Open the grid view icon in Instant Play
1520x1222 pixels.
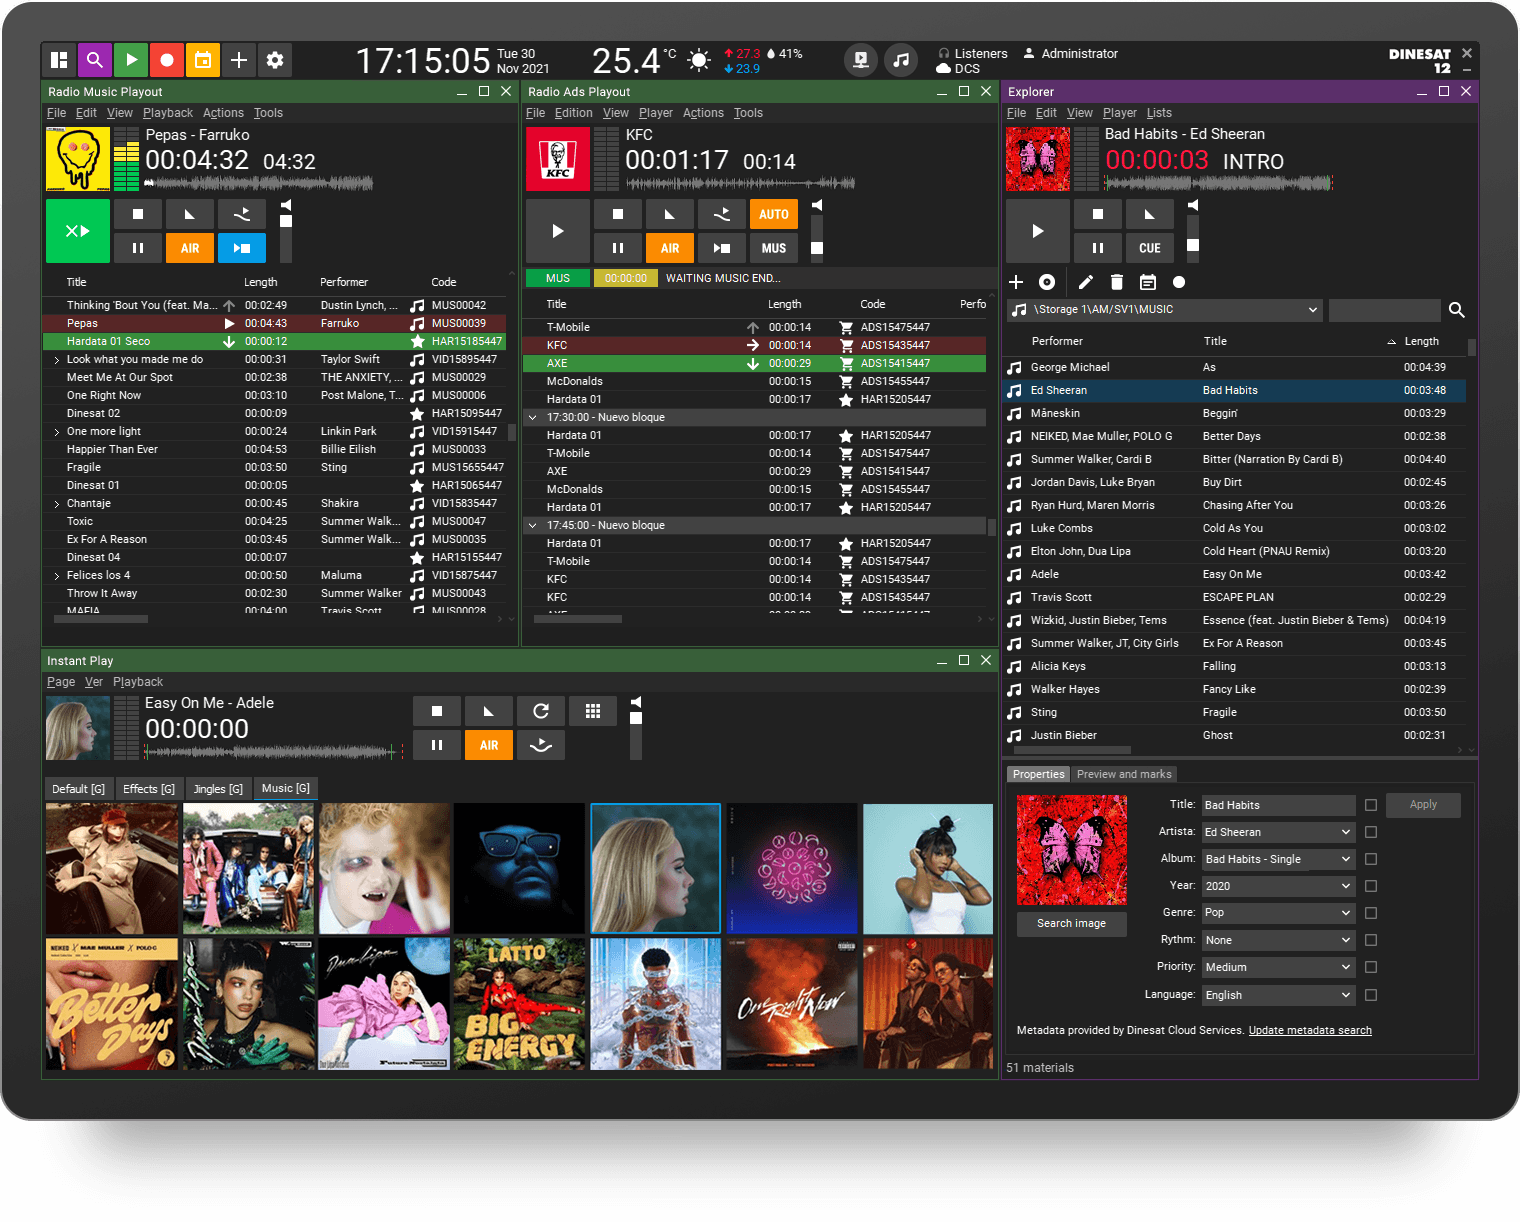coord(593,711)
